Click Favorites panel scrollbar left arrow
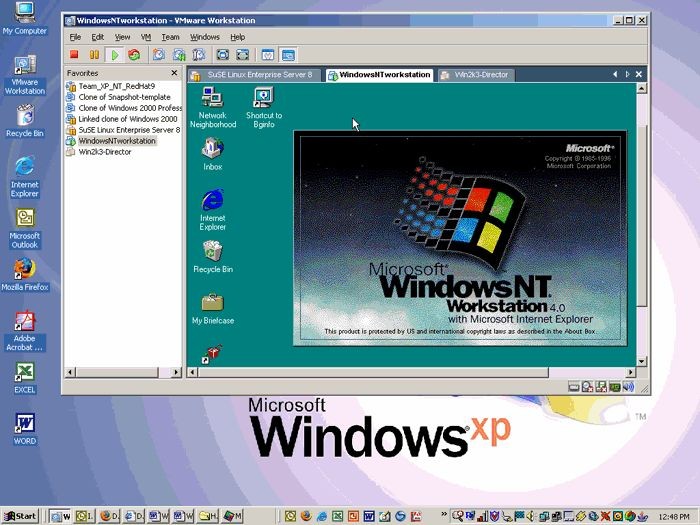The image size is (700, 525). [x=70, y=372]
